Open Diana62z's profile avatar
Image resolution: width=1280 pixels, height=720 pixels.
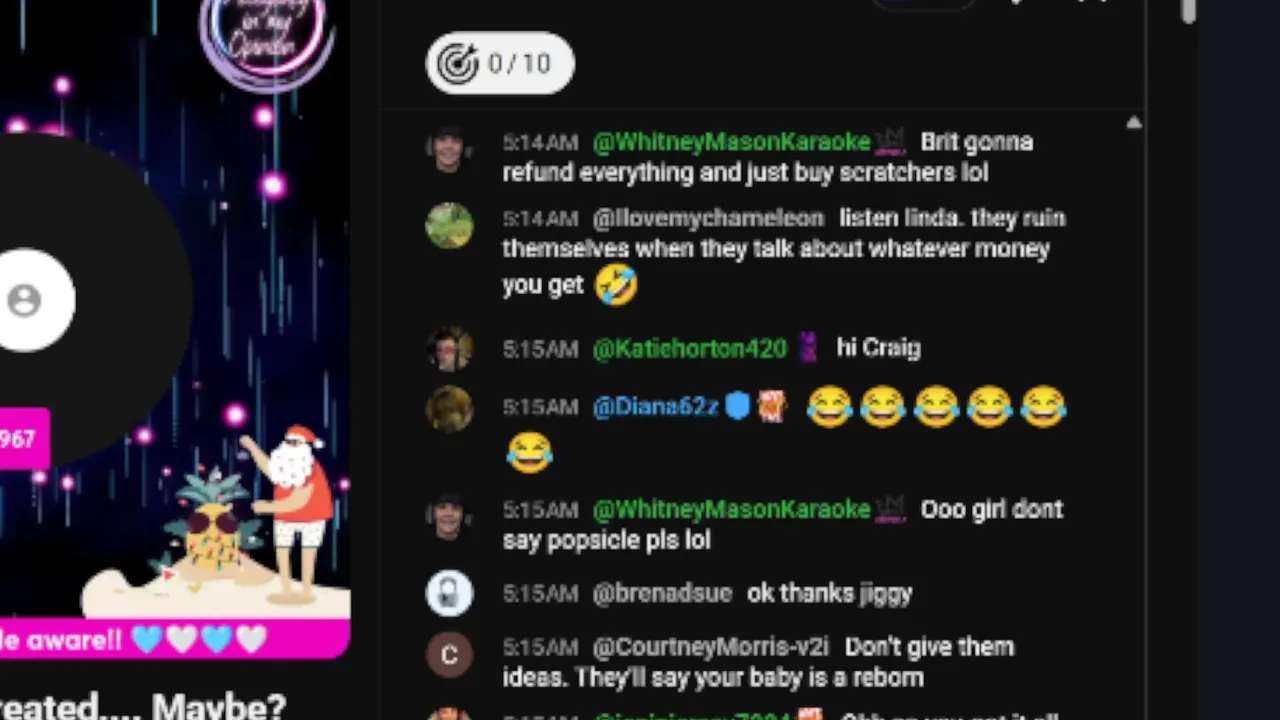[449, 408]
